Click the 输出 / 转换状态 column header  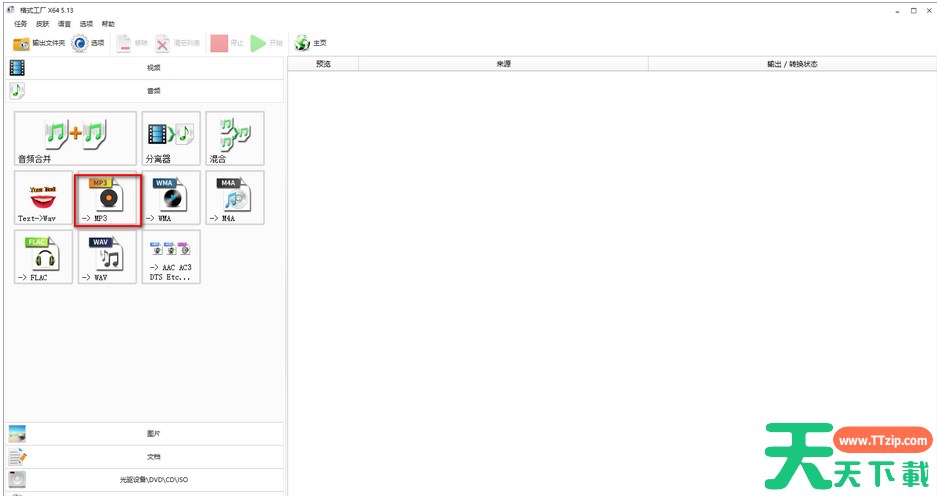tap(792, 64)
